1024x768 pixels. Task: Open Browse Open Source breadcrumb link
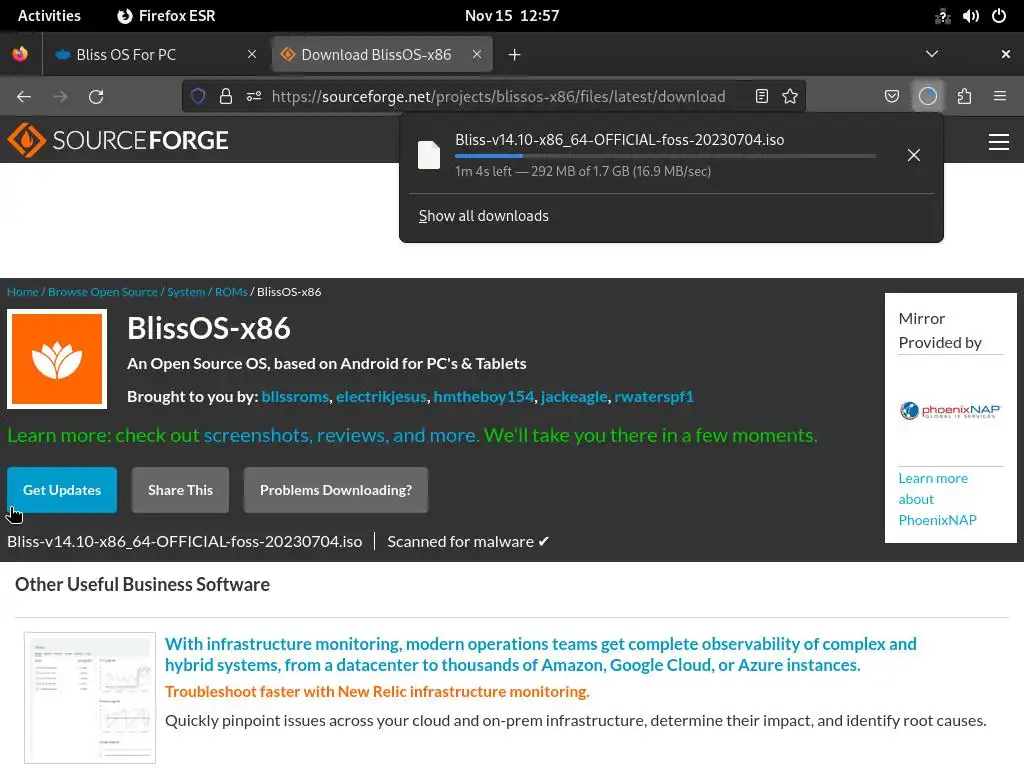(x=103, y=292)
